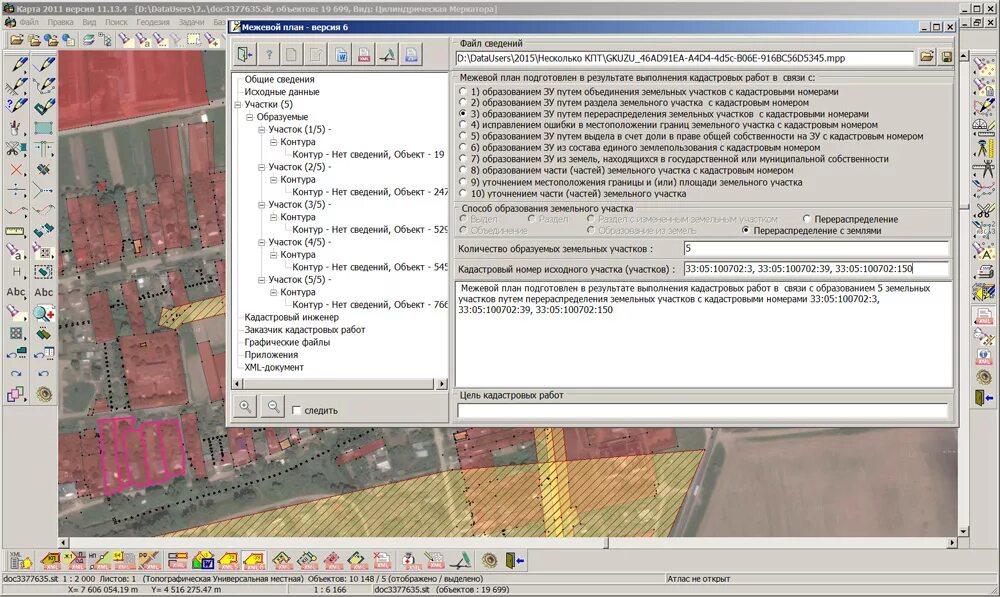Click the Количество образуемых земельных участков field
This screenshot has height=597, width=1000.
pyautogui.click(x=816, y=249)
